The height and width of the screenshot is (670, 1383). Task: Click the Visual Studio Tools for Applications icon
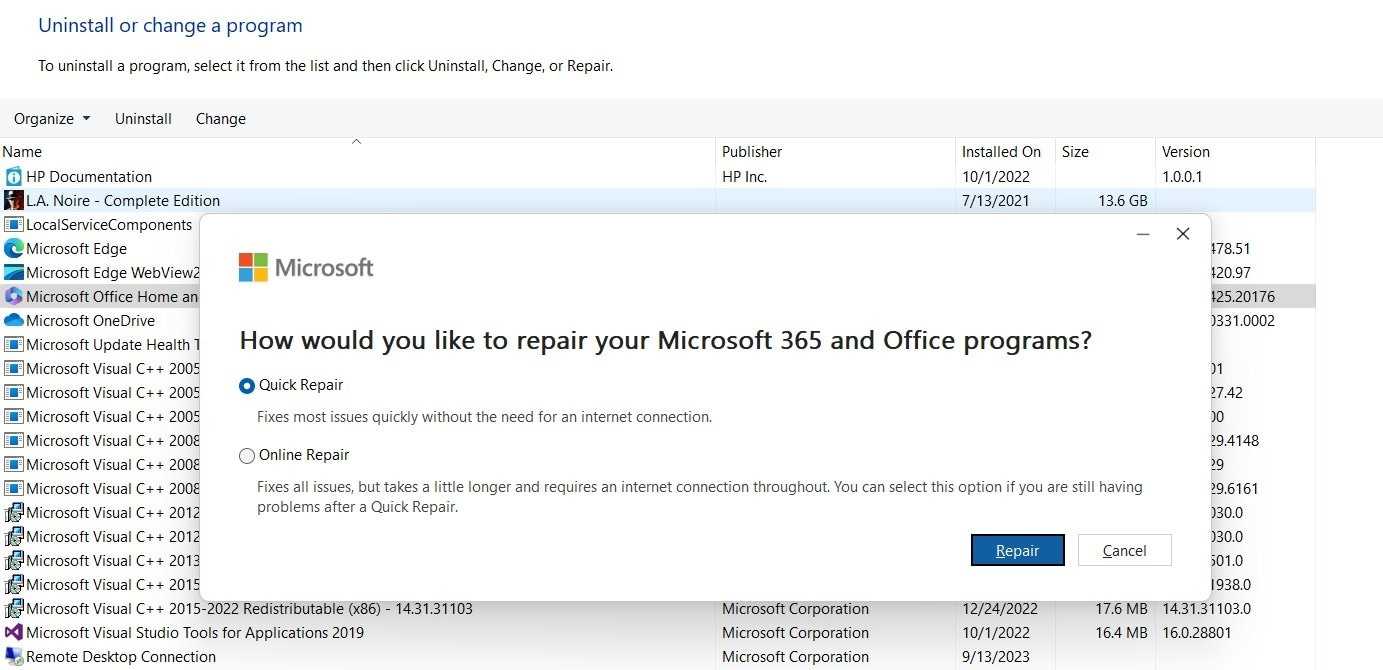point(13,633)
